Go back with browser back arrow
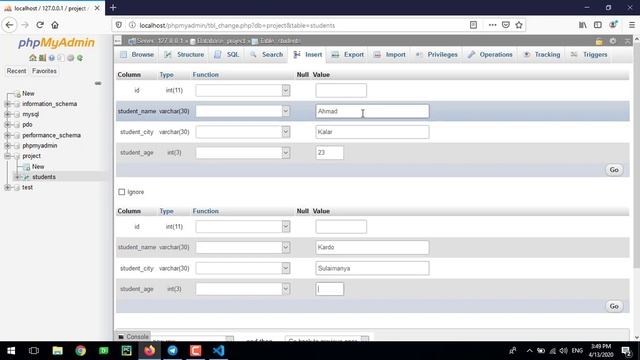The height and width of the screenshot is (360, 640). [x=9, y=25]
